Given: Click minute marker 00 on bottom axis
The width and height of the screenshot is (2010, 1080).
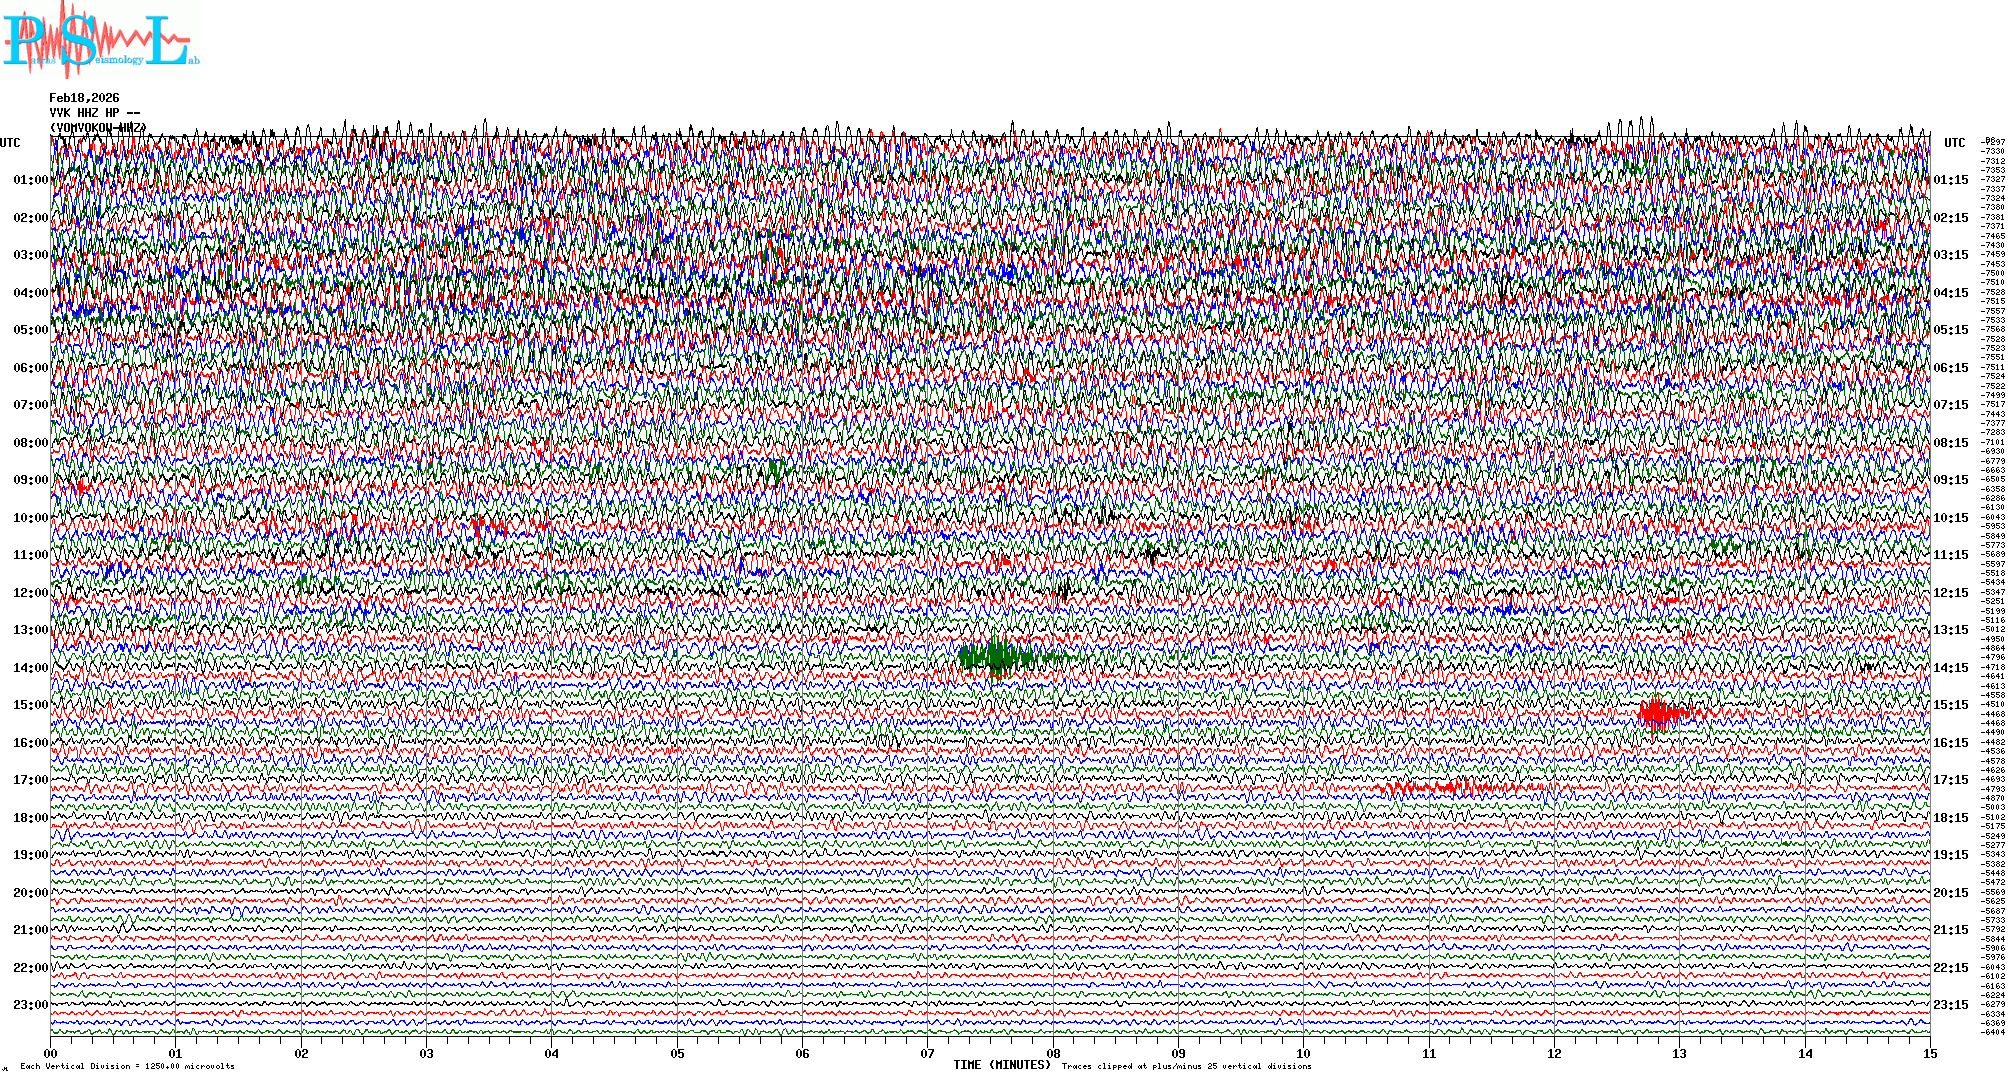Looking at the screenshot, I should pyautogui.click(x=51, y=1054).
